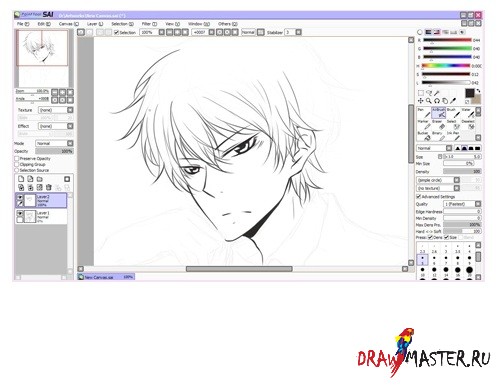Toggle the RGB slider panel

428,32
